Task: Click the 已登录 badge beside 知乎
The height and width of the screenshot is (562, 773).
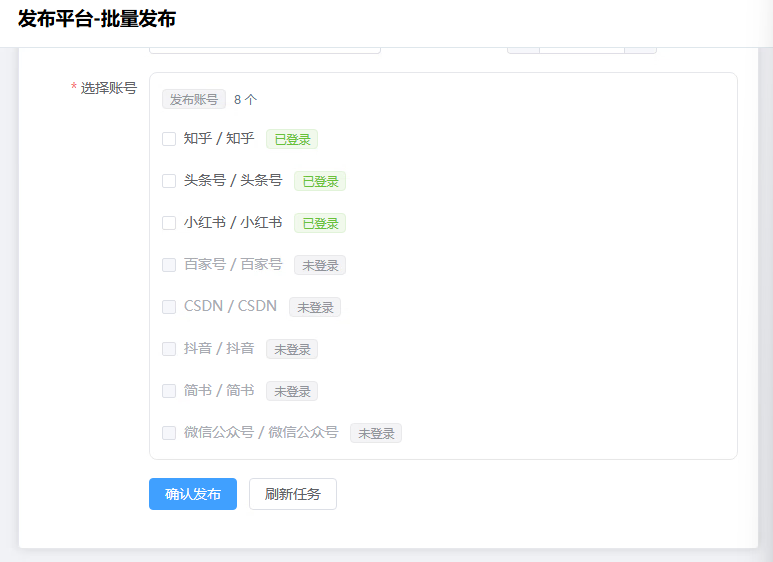Action: [x=292, y=139]
